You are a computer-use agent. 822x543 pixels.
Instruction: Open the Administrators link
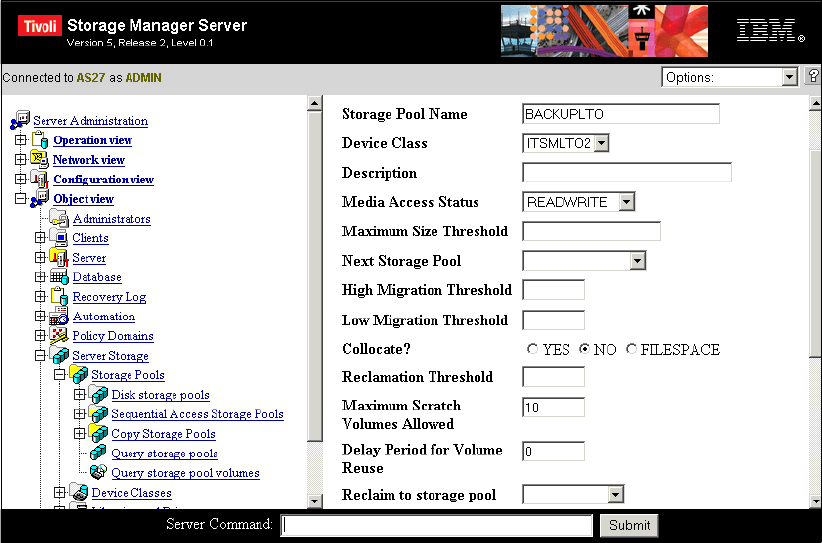(112, 219)
